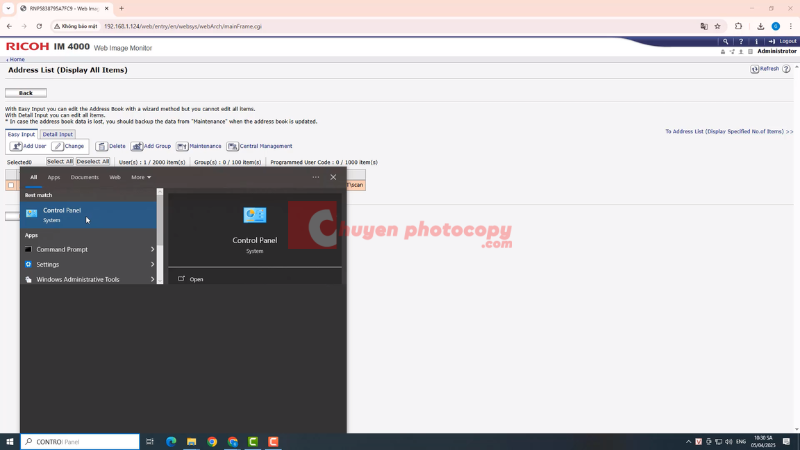This screenshot has height=450, width=800.
Task: Click the Refresh icon on Address List page
Action: [x=754, y=69]
